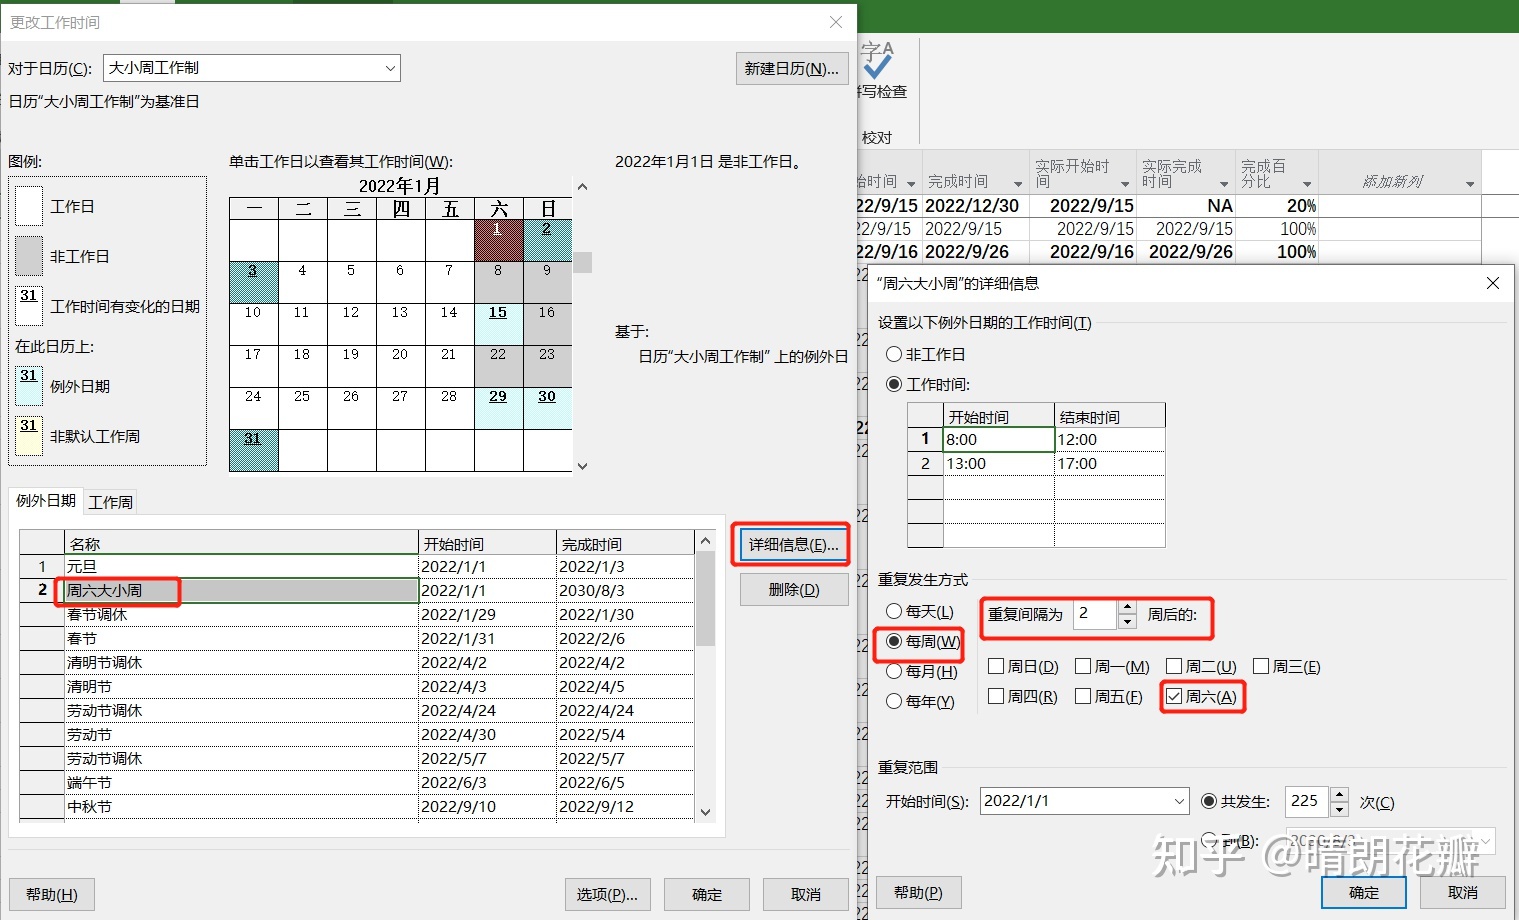Select the 共发生 occurrence radio button

coord(1209,801)
